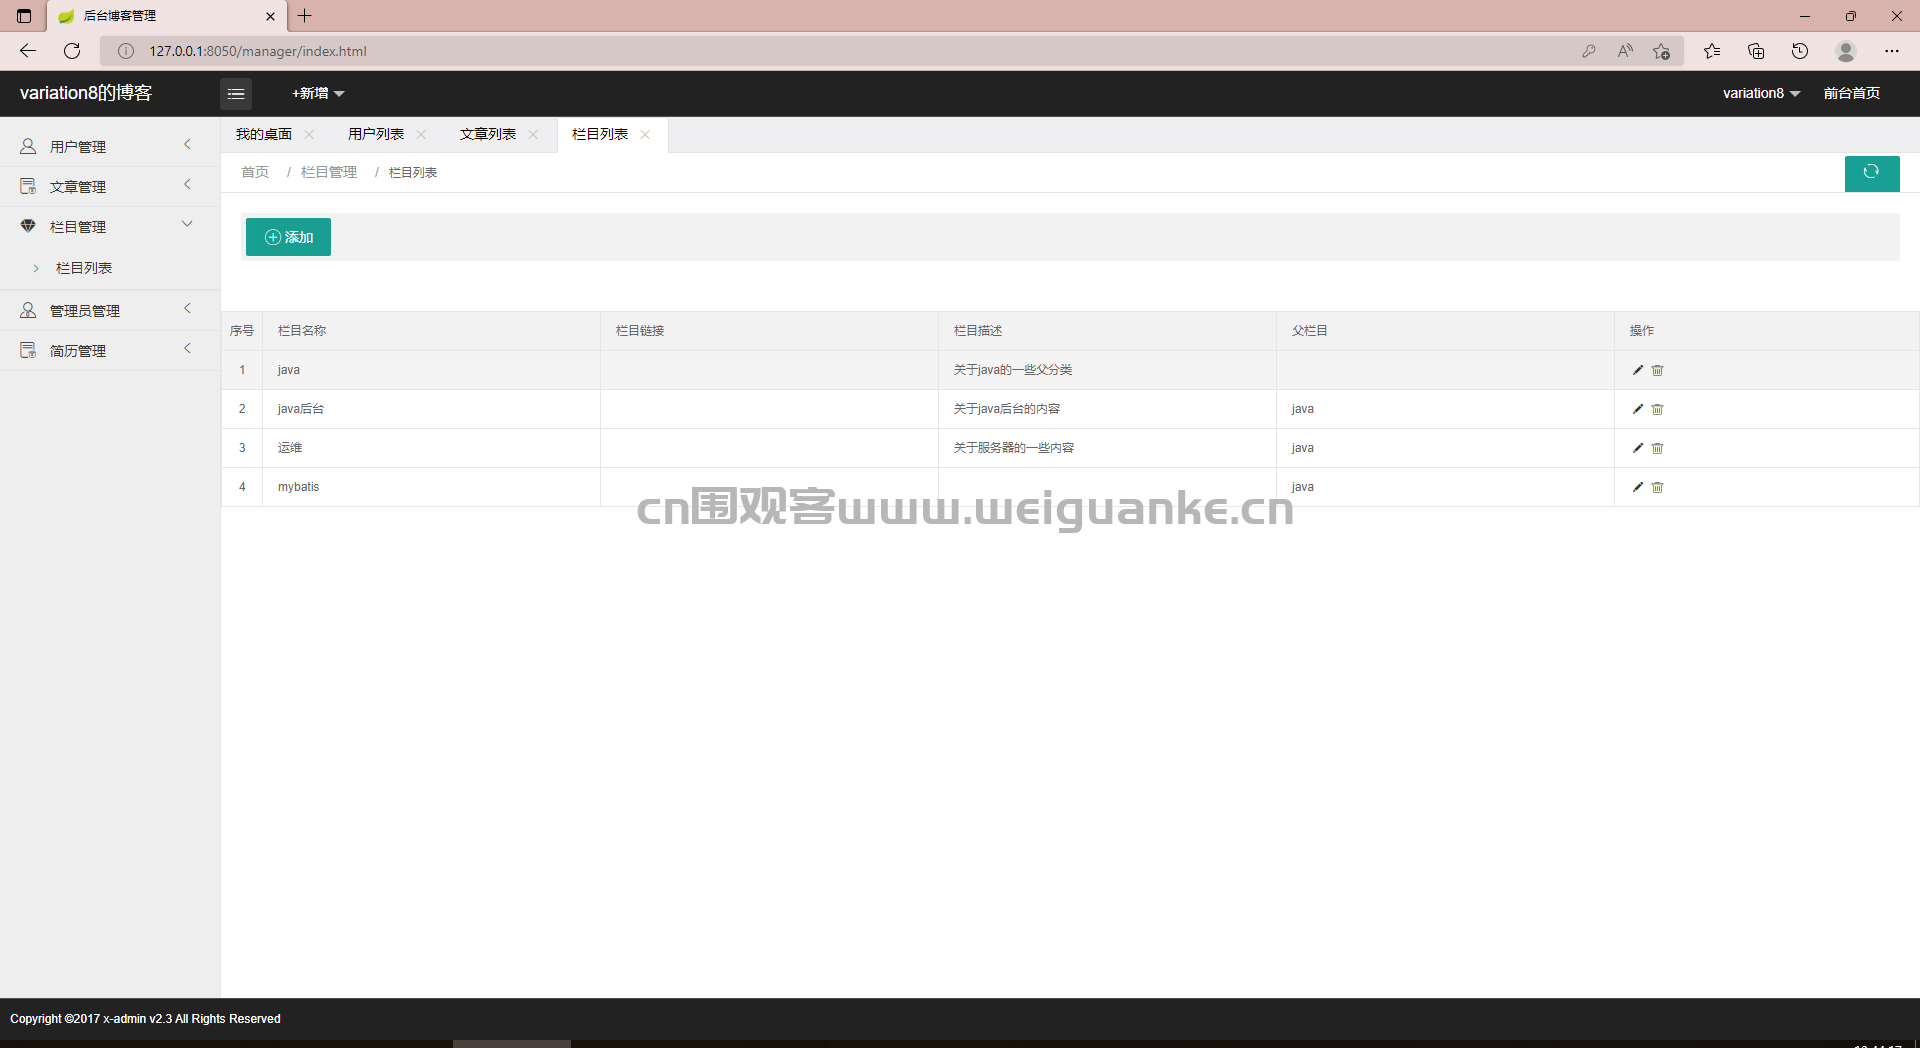Click the 文章管理 document icon in sidebar
1920x1048 pixels.
pyautogui.click(x=28, y=186)
